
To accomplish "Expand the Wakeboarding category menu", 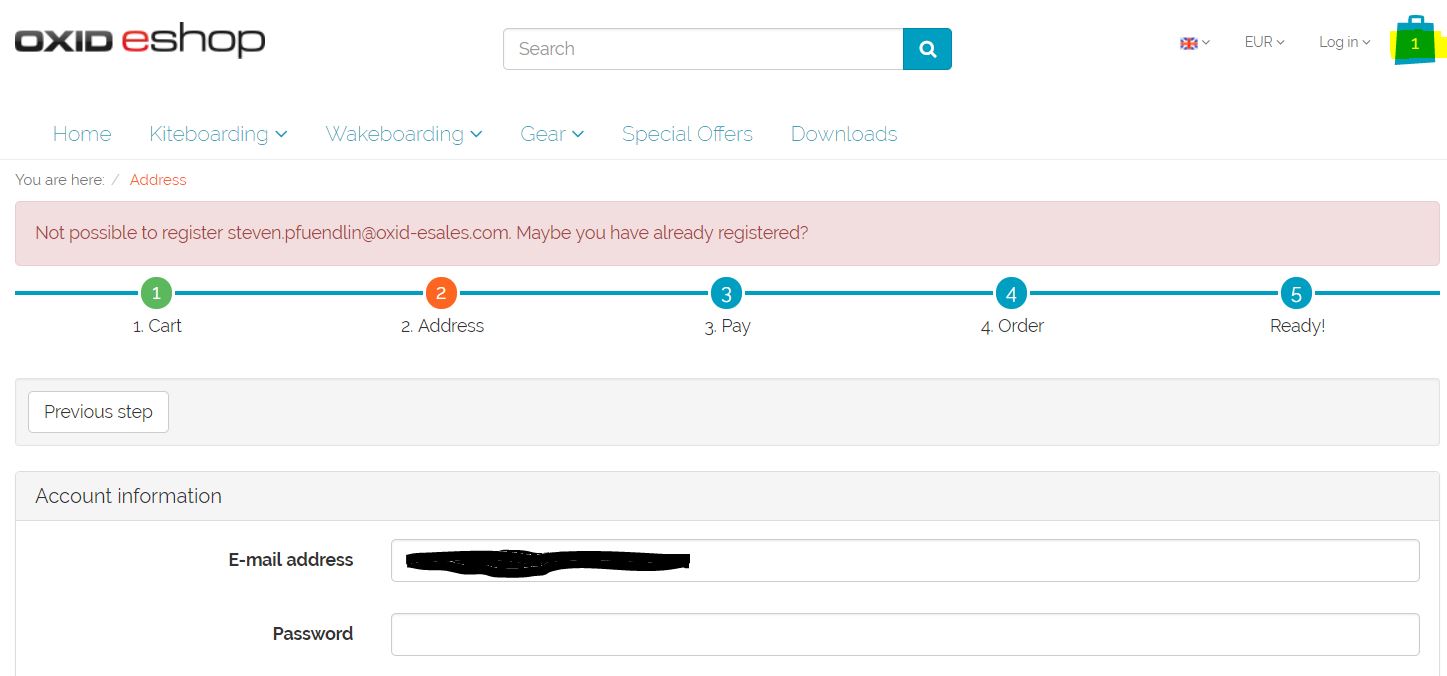I will click(x=404, y=134).
